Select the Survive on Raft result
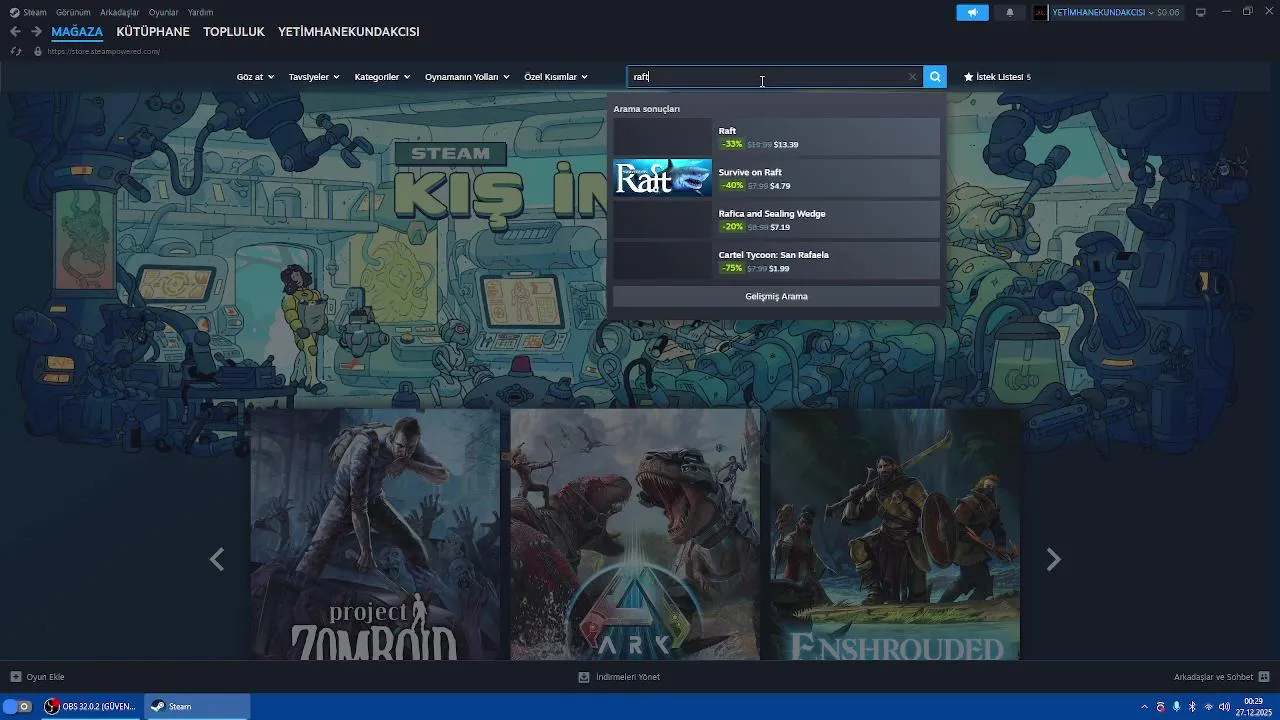Screen dimensions: 1280x720 pyautogui.click(x=776, y=178)
